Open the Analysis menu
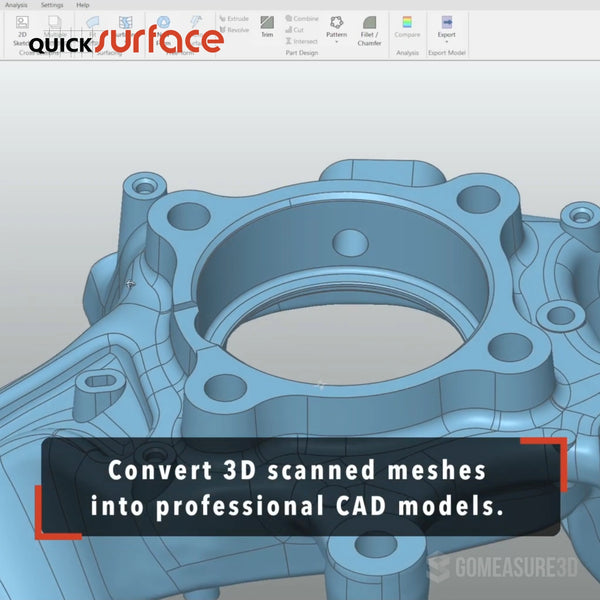The width and height of the screenshot is (600, 600). (16, 5)
